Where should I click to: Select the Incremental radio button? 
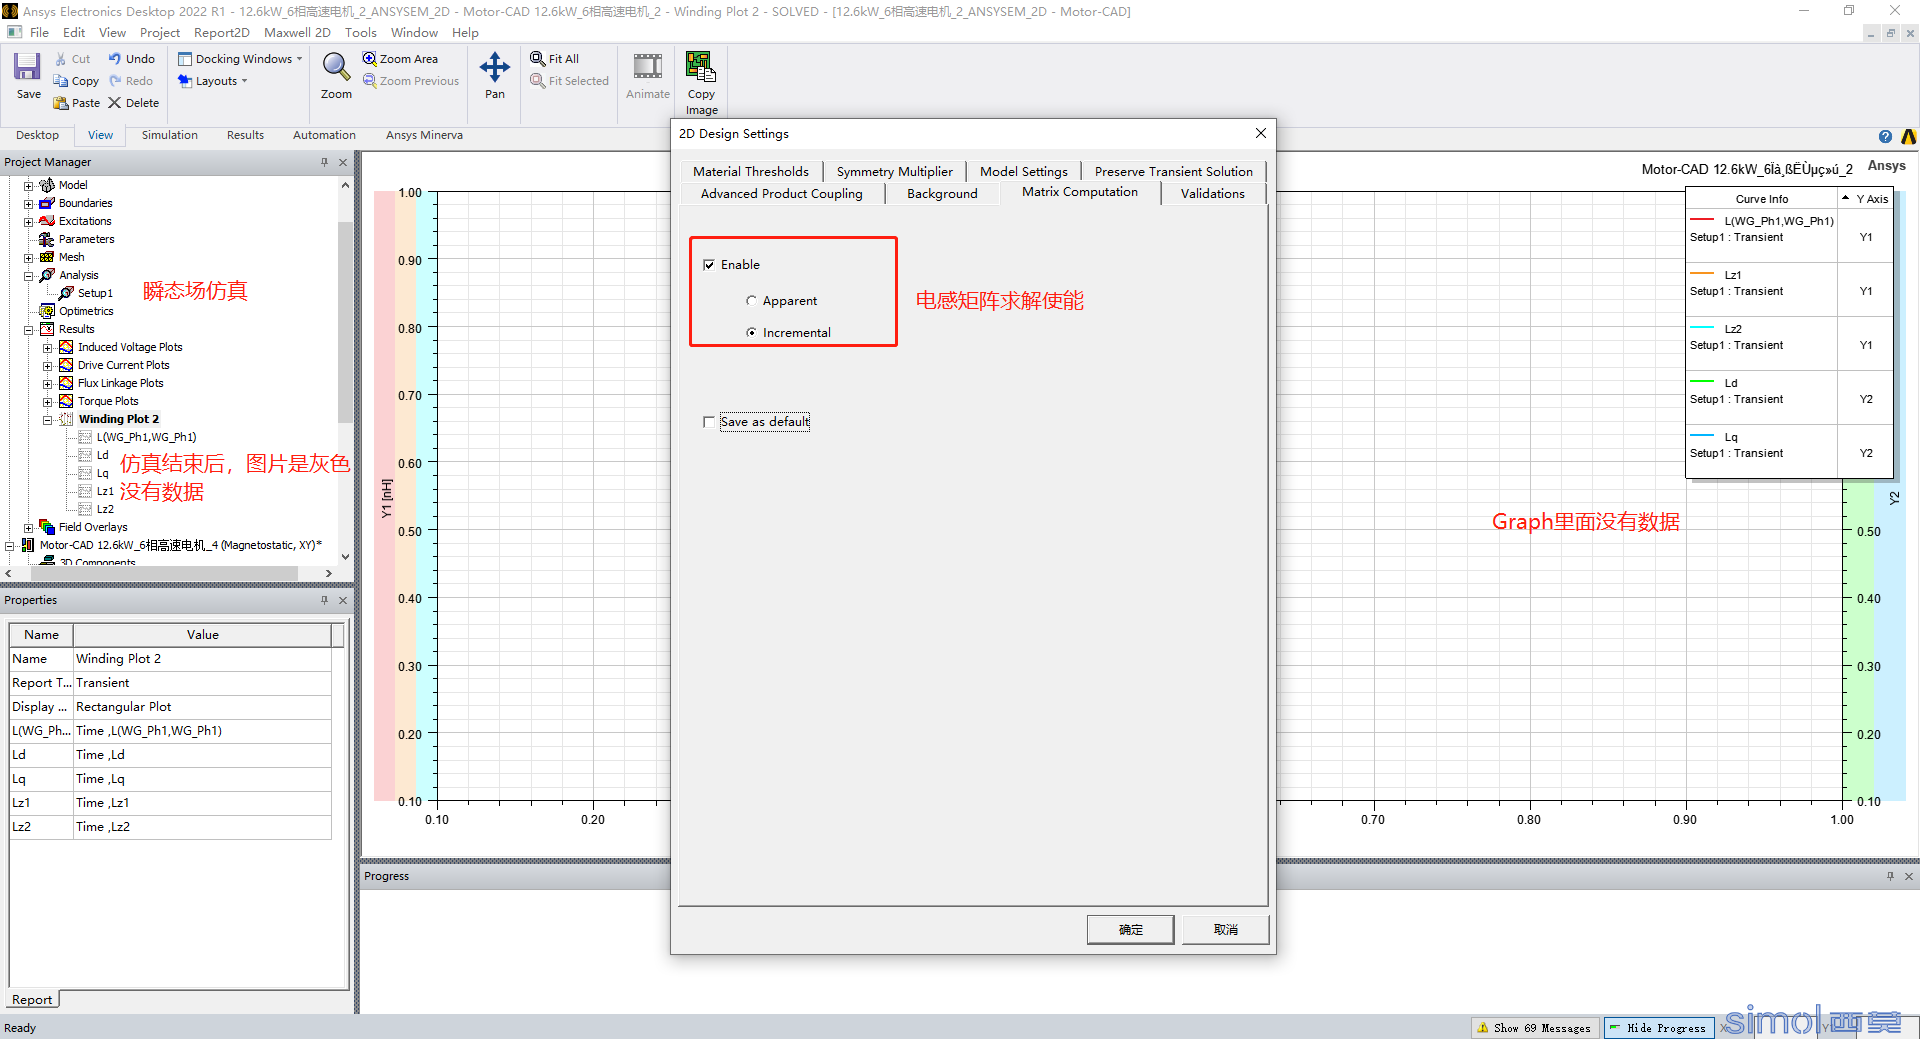[751, 333]
